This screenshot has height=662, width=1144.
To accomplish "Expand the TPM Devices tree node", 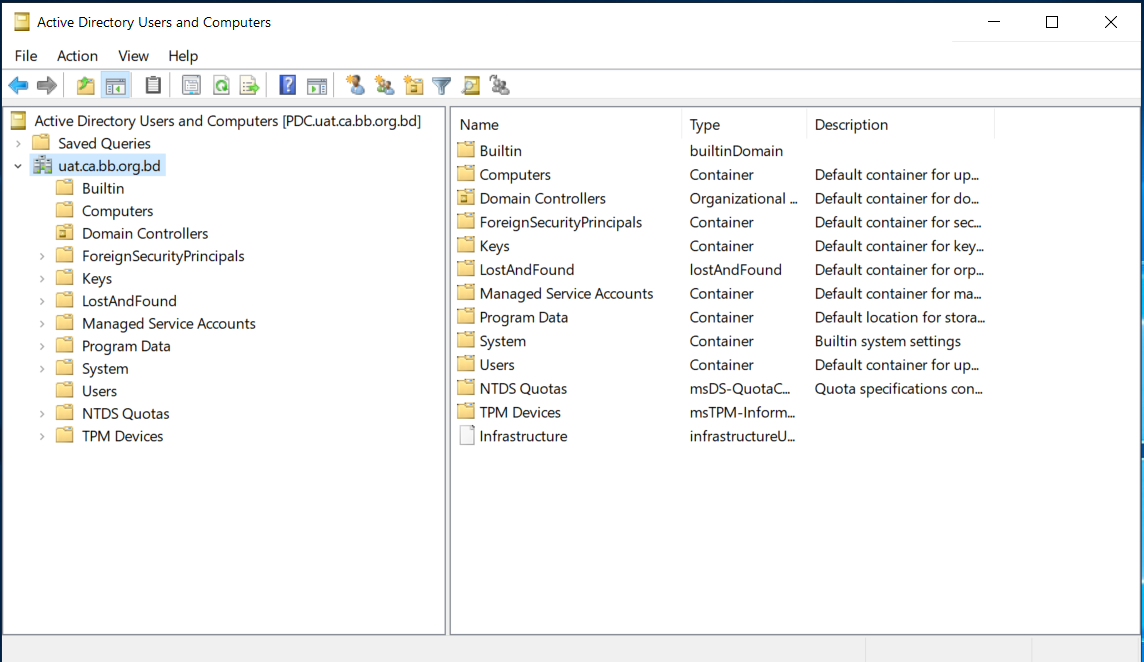I will 42,436.
